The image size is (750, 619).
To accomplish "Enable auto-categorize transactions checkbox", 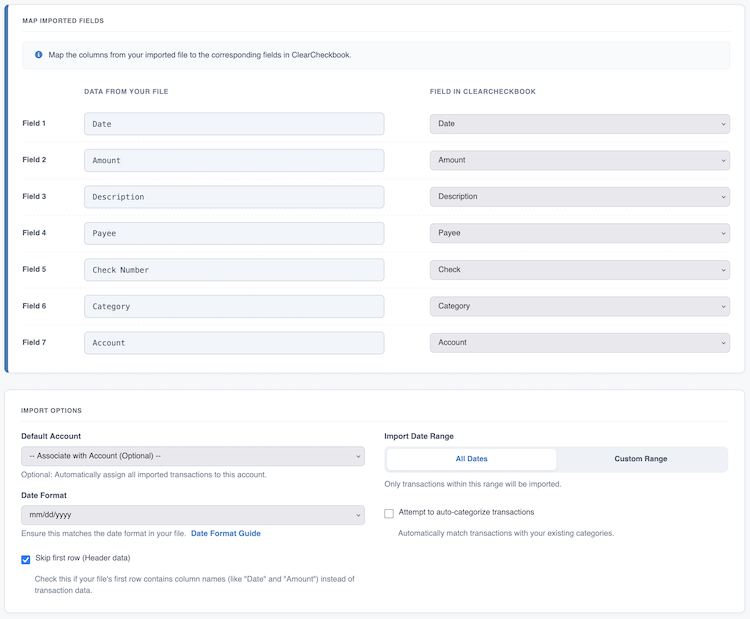I will click(x=389, y=513).
